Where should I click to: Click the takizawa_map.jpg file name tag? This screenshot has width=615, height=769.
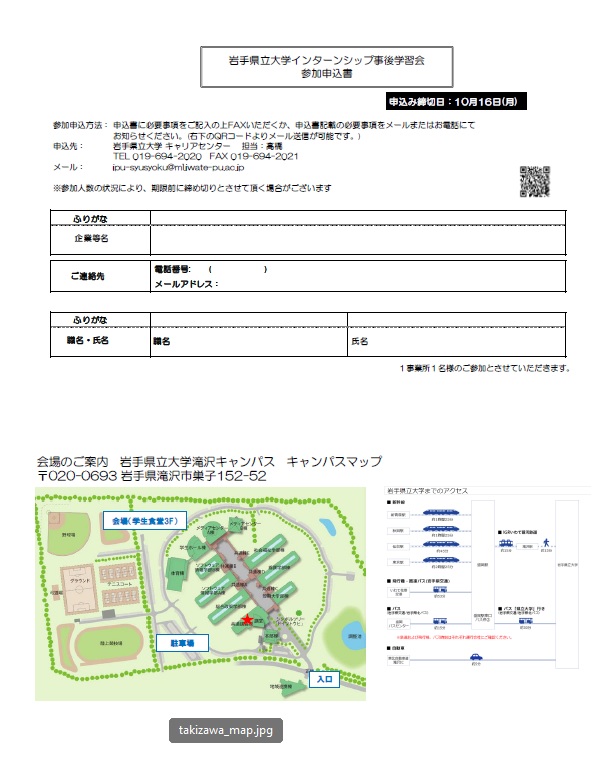point(226,730)
